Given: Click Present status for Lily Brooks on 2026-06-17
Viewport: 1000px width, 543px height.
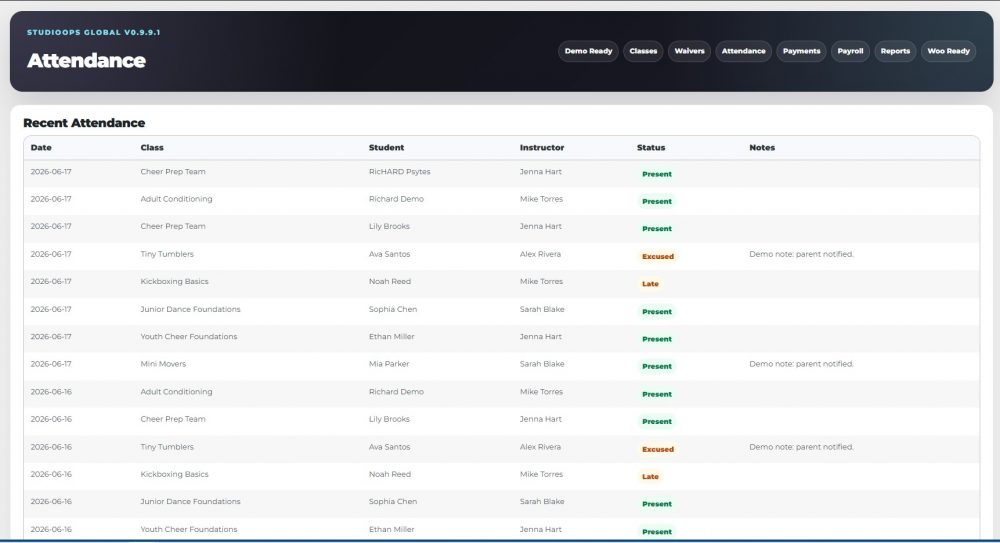Looking at the screenshot, I should click(657, 228).
